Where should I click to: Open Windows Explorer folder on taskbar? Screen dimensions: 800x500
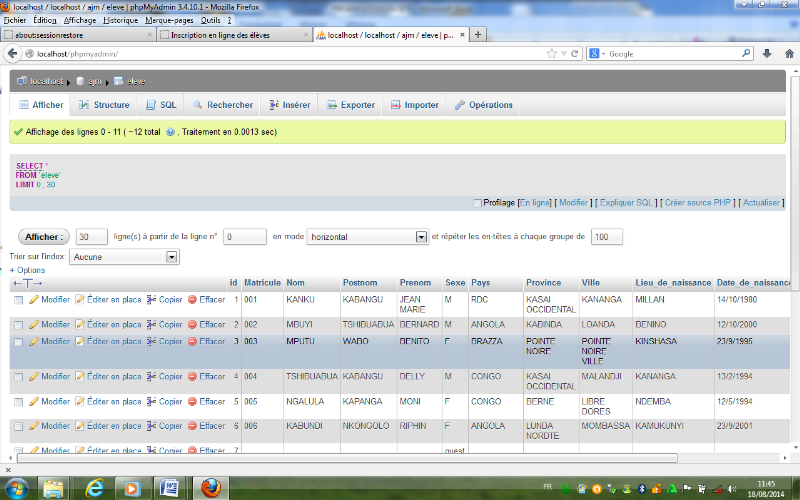pos(54,488)
